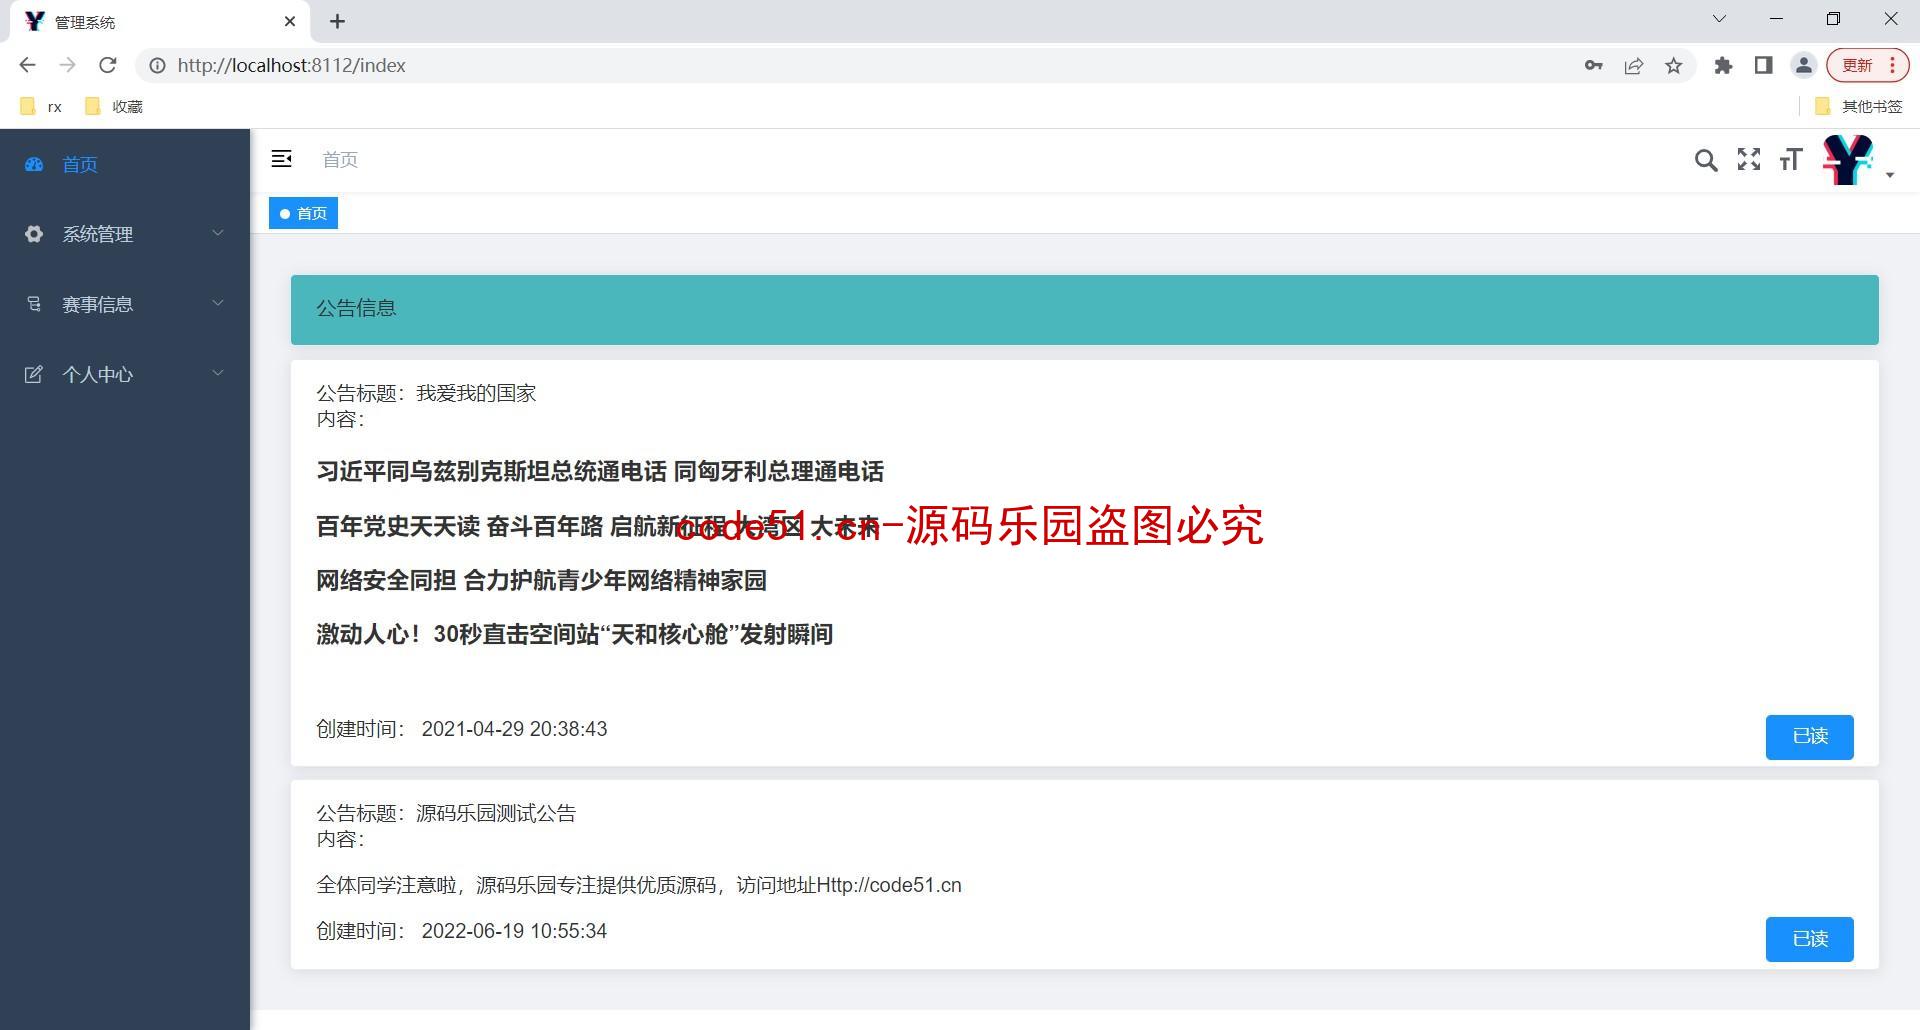Click the title 公告标题：源码乐园测试公告
Screen dimensions: 1920x1030
pyautogui.click(x=446, y=813)
